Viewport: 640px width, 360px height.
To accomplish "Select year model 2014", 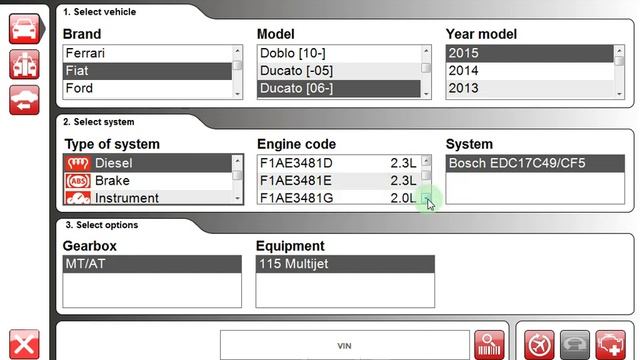I will (x=530, y=71).
